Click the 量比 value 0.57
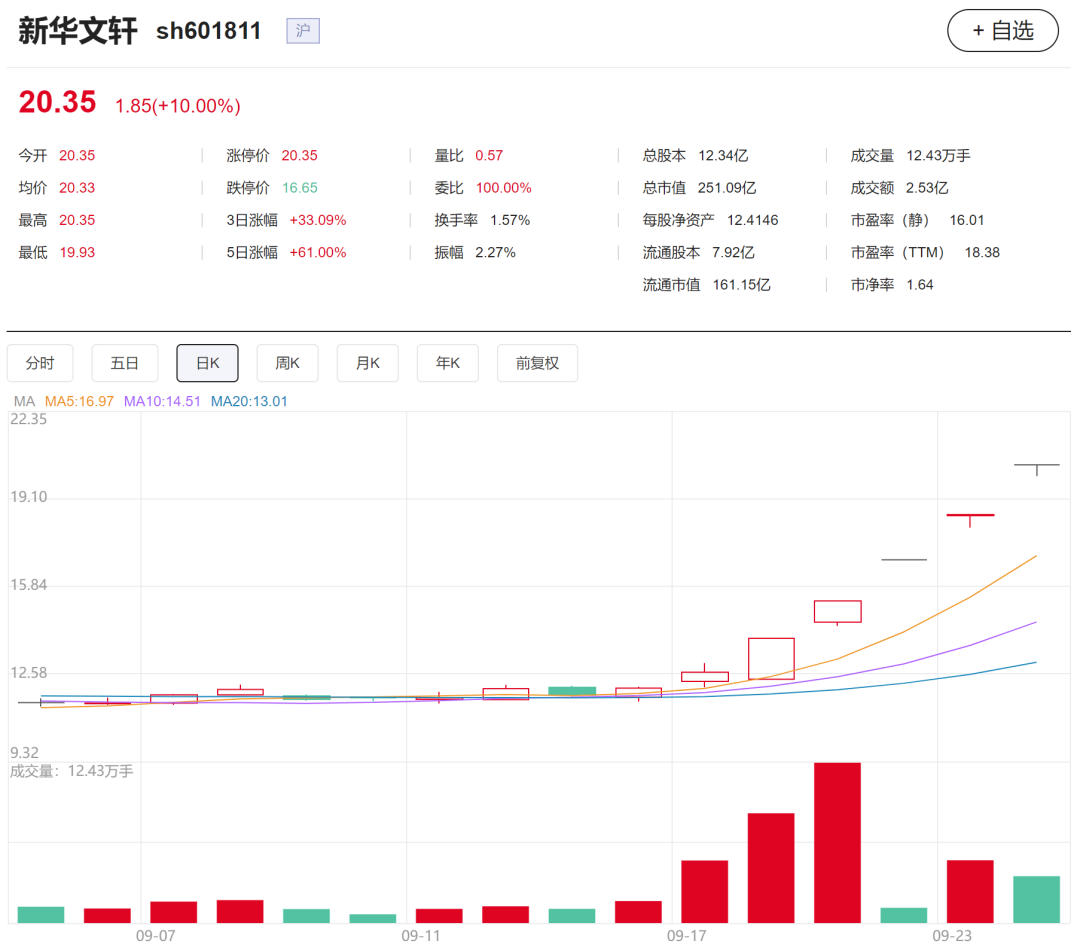The width and height of the screenshot is (1080, 950). (489, 156)
